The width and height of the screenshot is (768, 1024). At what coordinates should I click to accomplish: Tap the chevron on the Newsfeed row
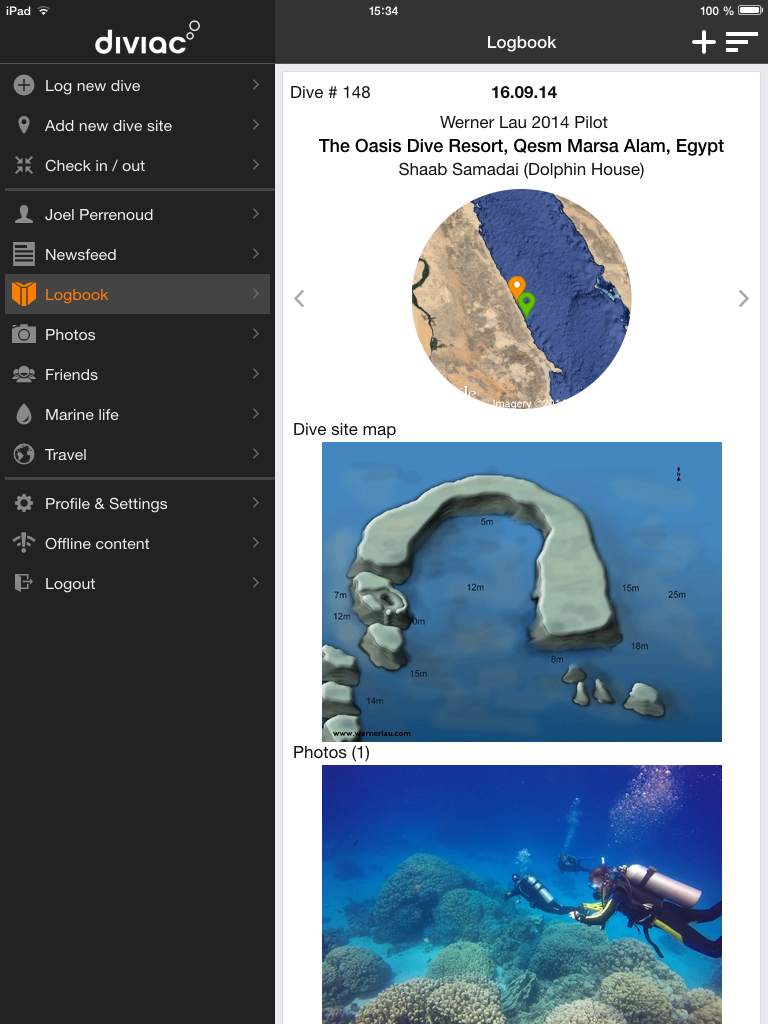(256, 253)
